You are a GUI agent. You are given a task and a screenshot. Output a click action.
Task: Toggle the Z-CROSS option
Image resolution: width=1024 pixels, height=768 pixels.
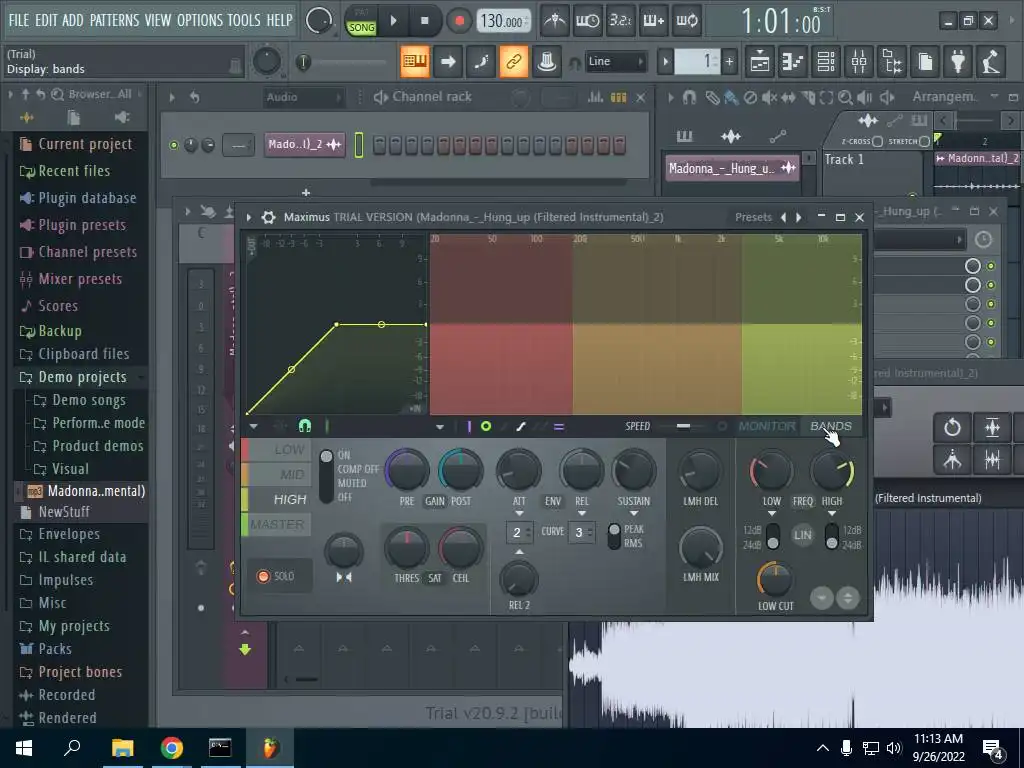(x=877, y=141)
